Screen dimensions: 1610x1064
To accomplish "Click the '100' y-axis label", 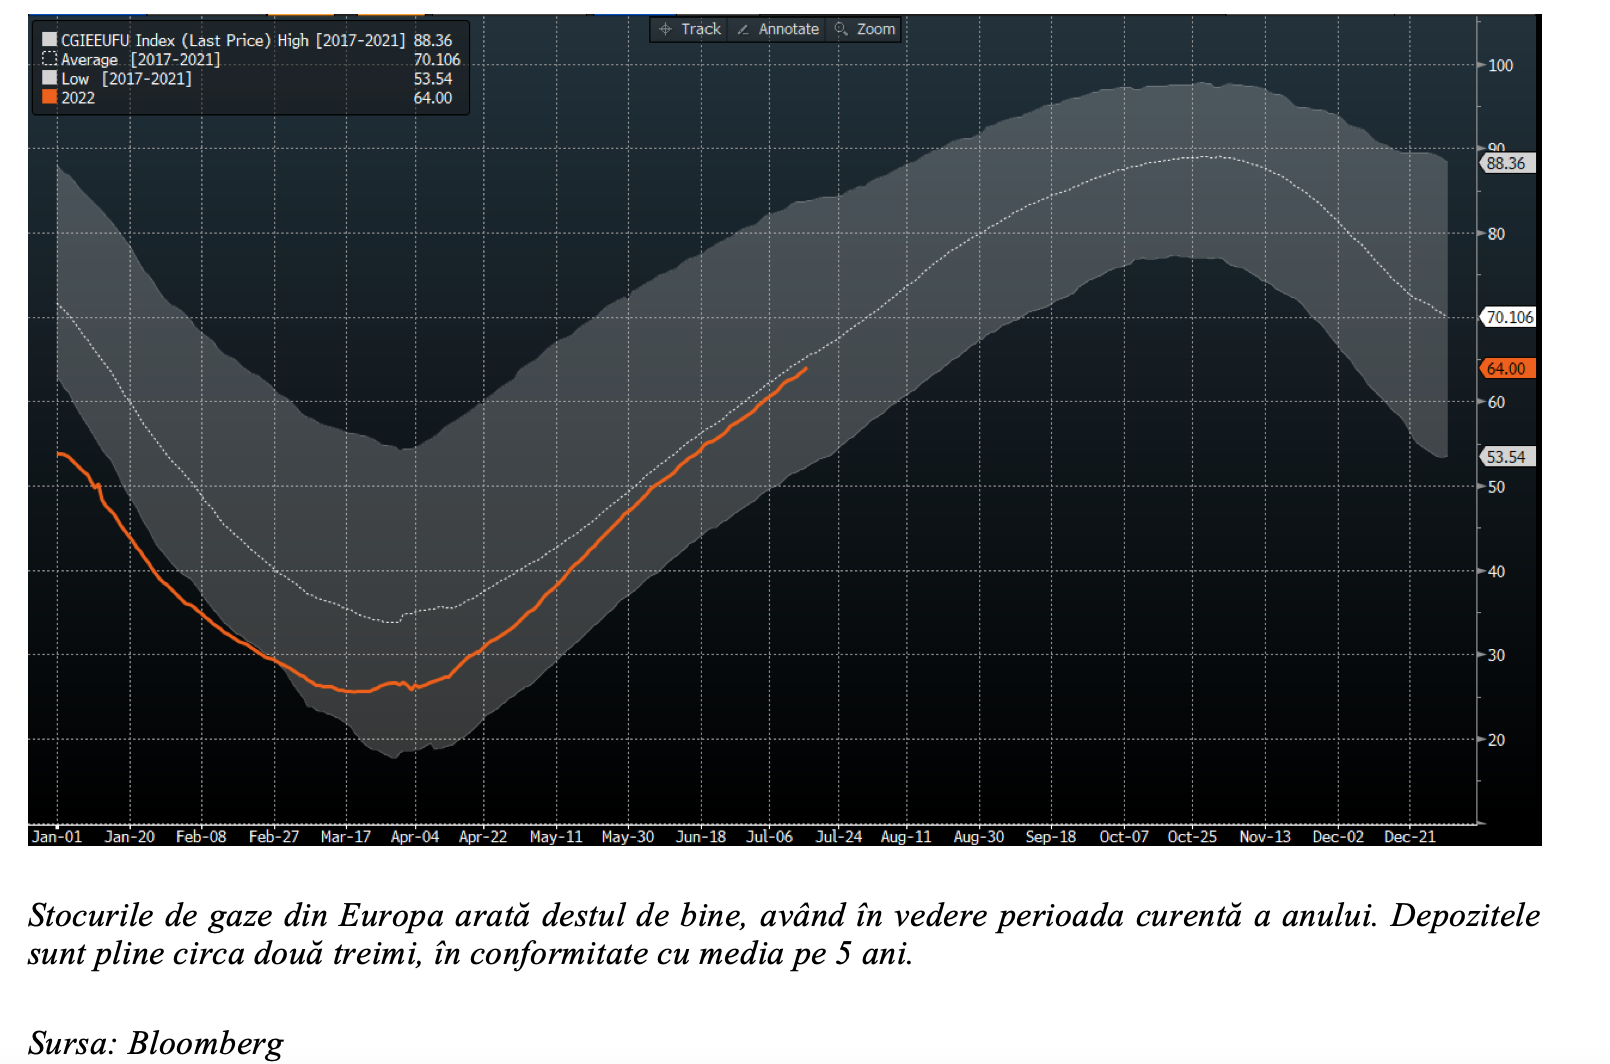I will coord(1501,65).
